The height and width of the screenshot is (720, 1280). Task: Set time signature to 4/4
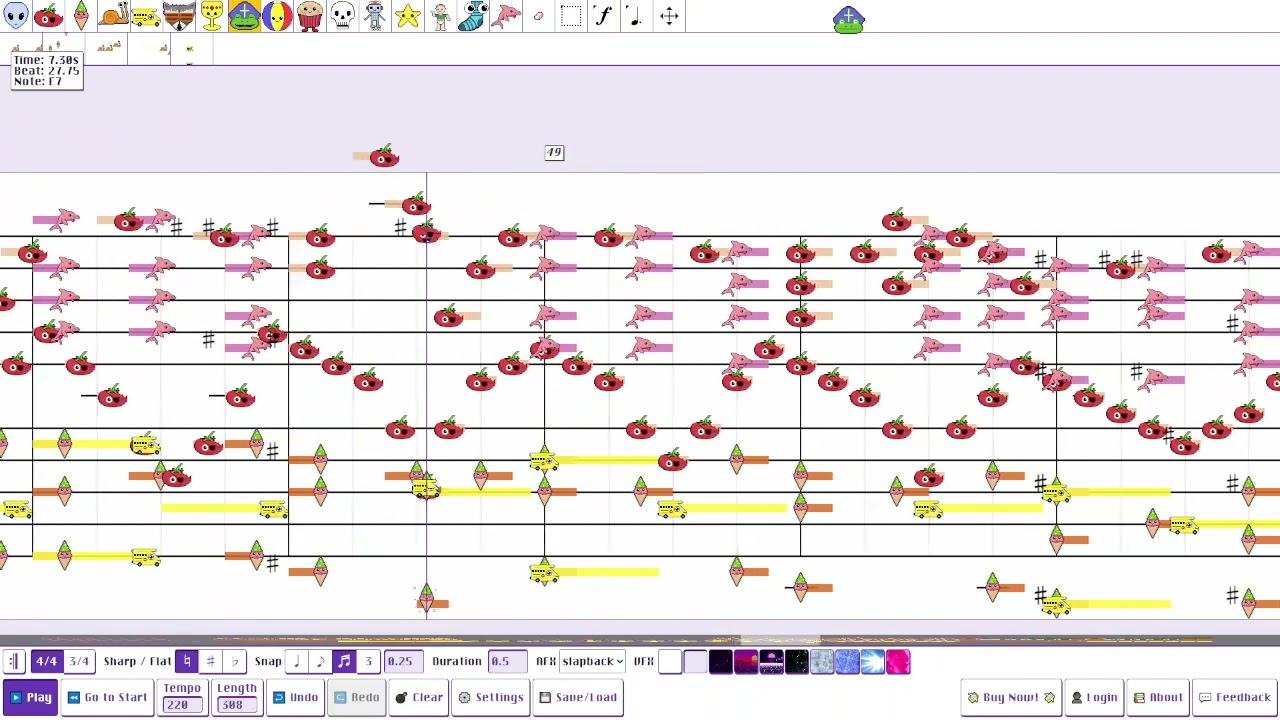(46, 661)
